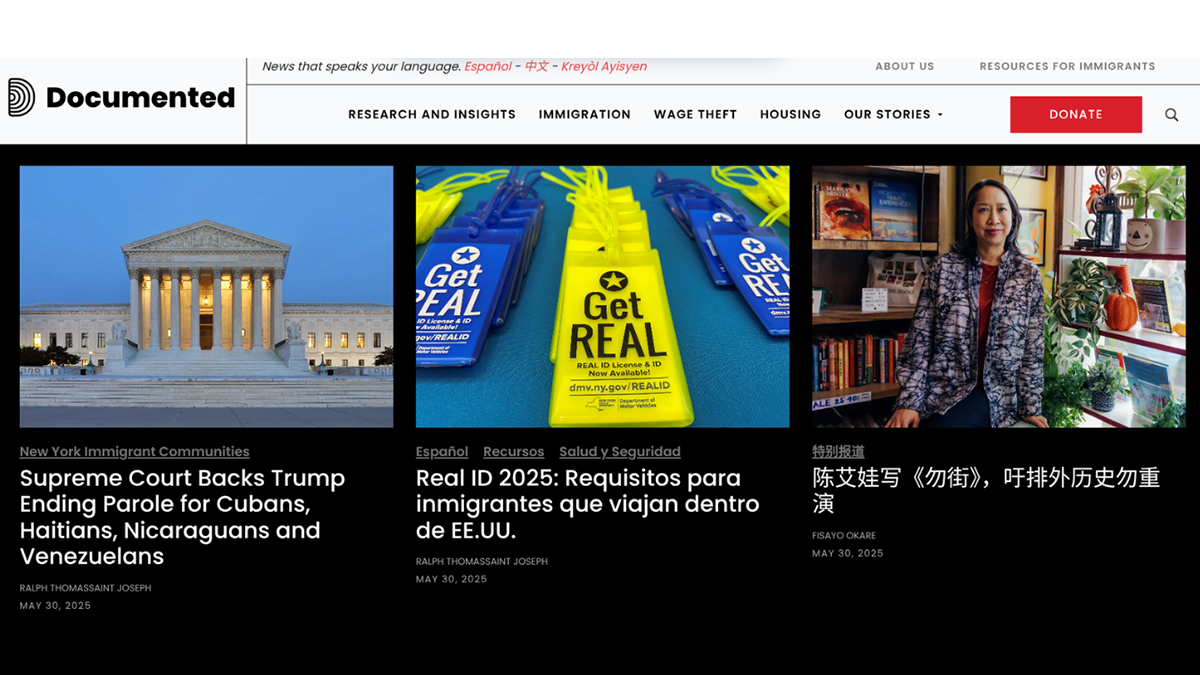Open the site search magnifier icon
Viewport: 1200px width, 675px height.
click(x=1171, y=115)
